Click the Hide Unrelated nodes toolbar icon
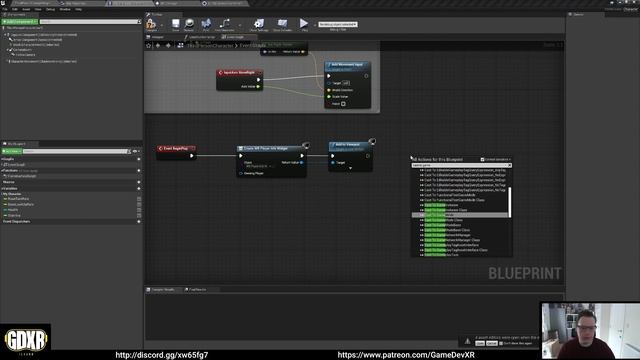 click(224, 24)
